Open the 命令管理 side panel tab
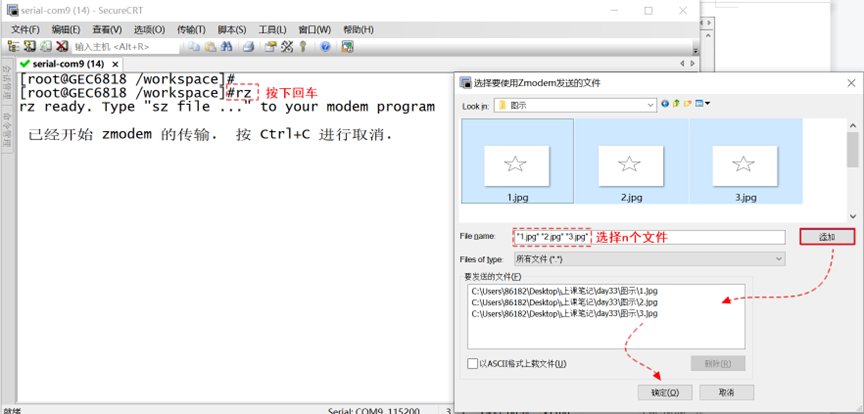Viewport: 864px width, 414px height. pyautogui.click(x=7, y=128)
